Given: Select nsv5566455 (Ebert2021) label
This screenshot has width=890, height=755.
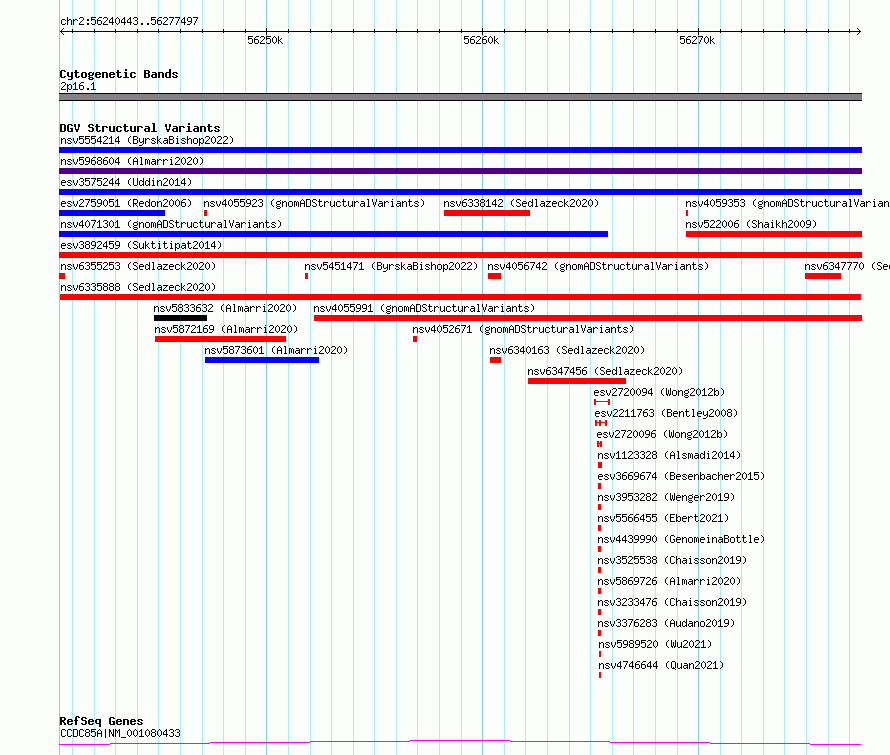Looking at the screenshot, I should pos(663,518).
